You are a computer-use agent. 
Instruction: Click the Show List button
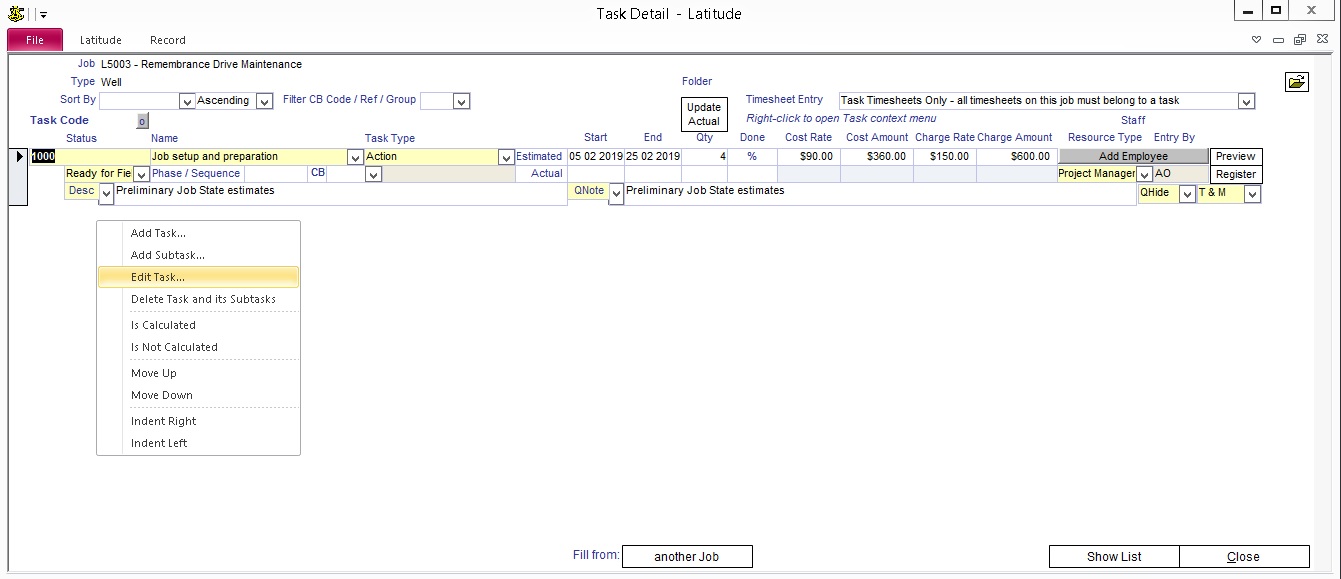(x=1114, y=557)
